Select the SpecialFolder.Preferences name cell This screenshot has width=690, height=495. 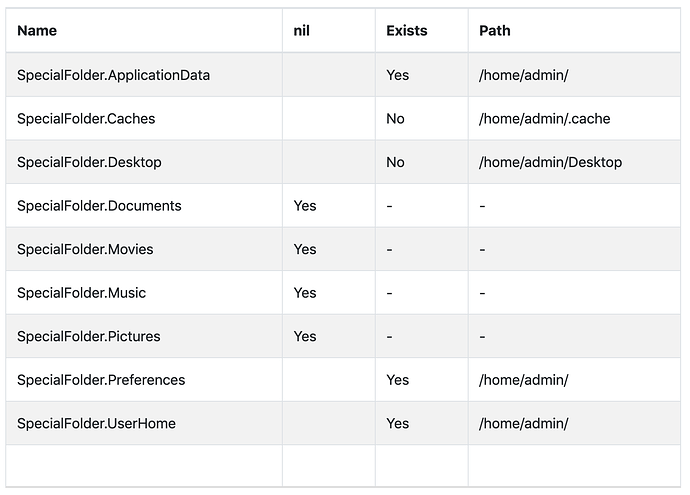[144, 380]
